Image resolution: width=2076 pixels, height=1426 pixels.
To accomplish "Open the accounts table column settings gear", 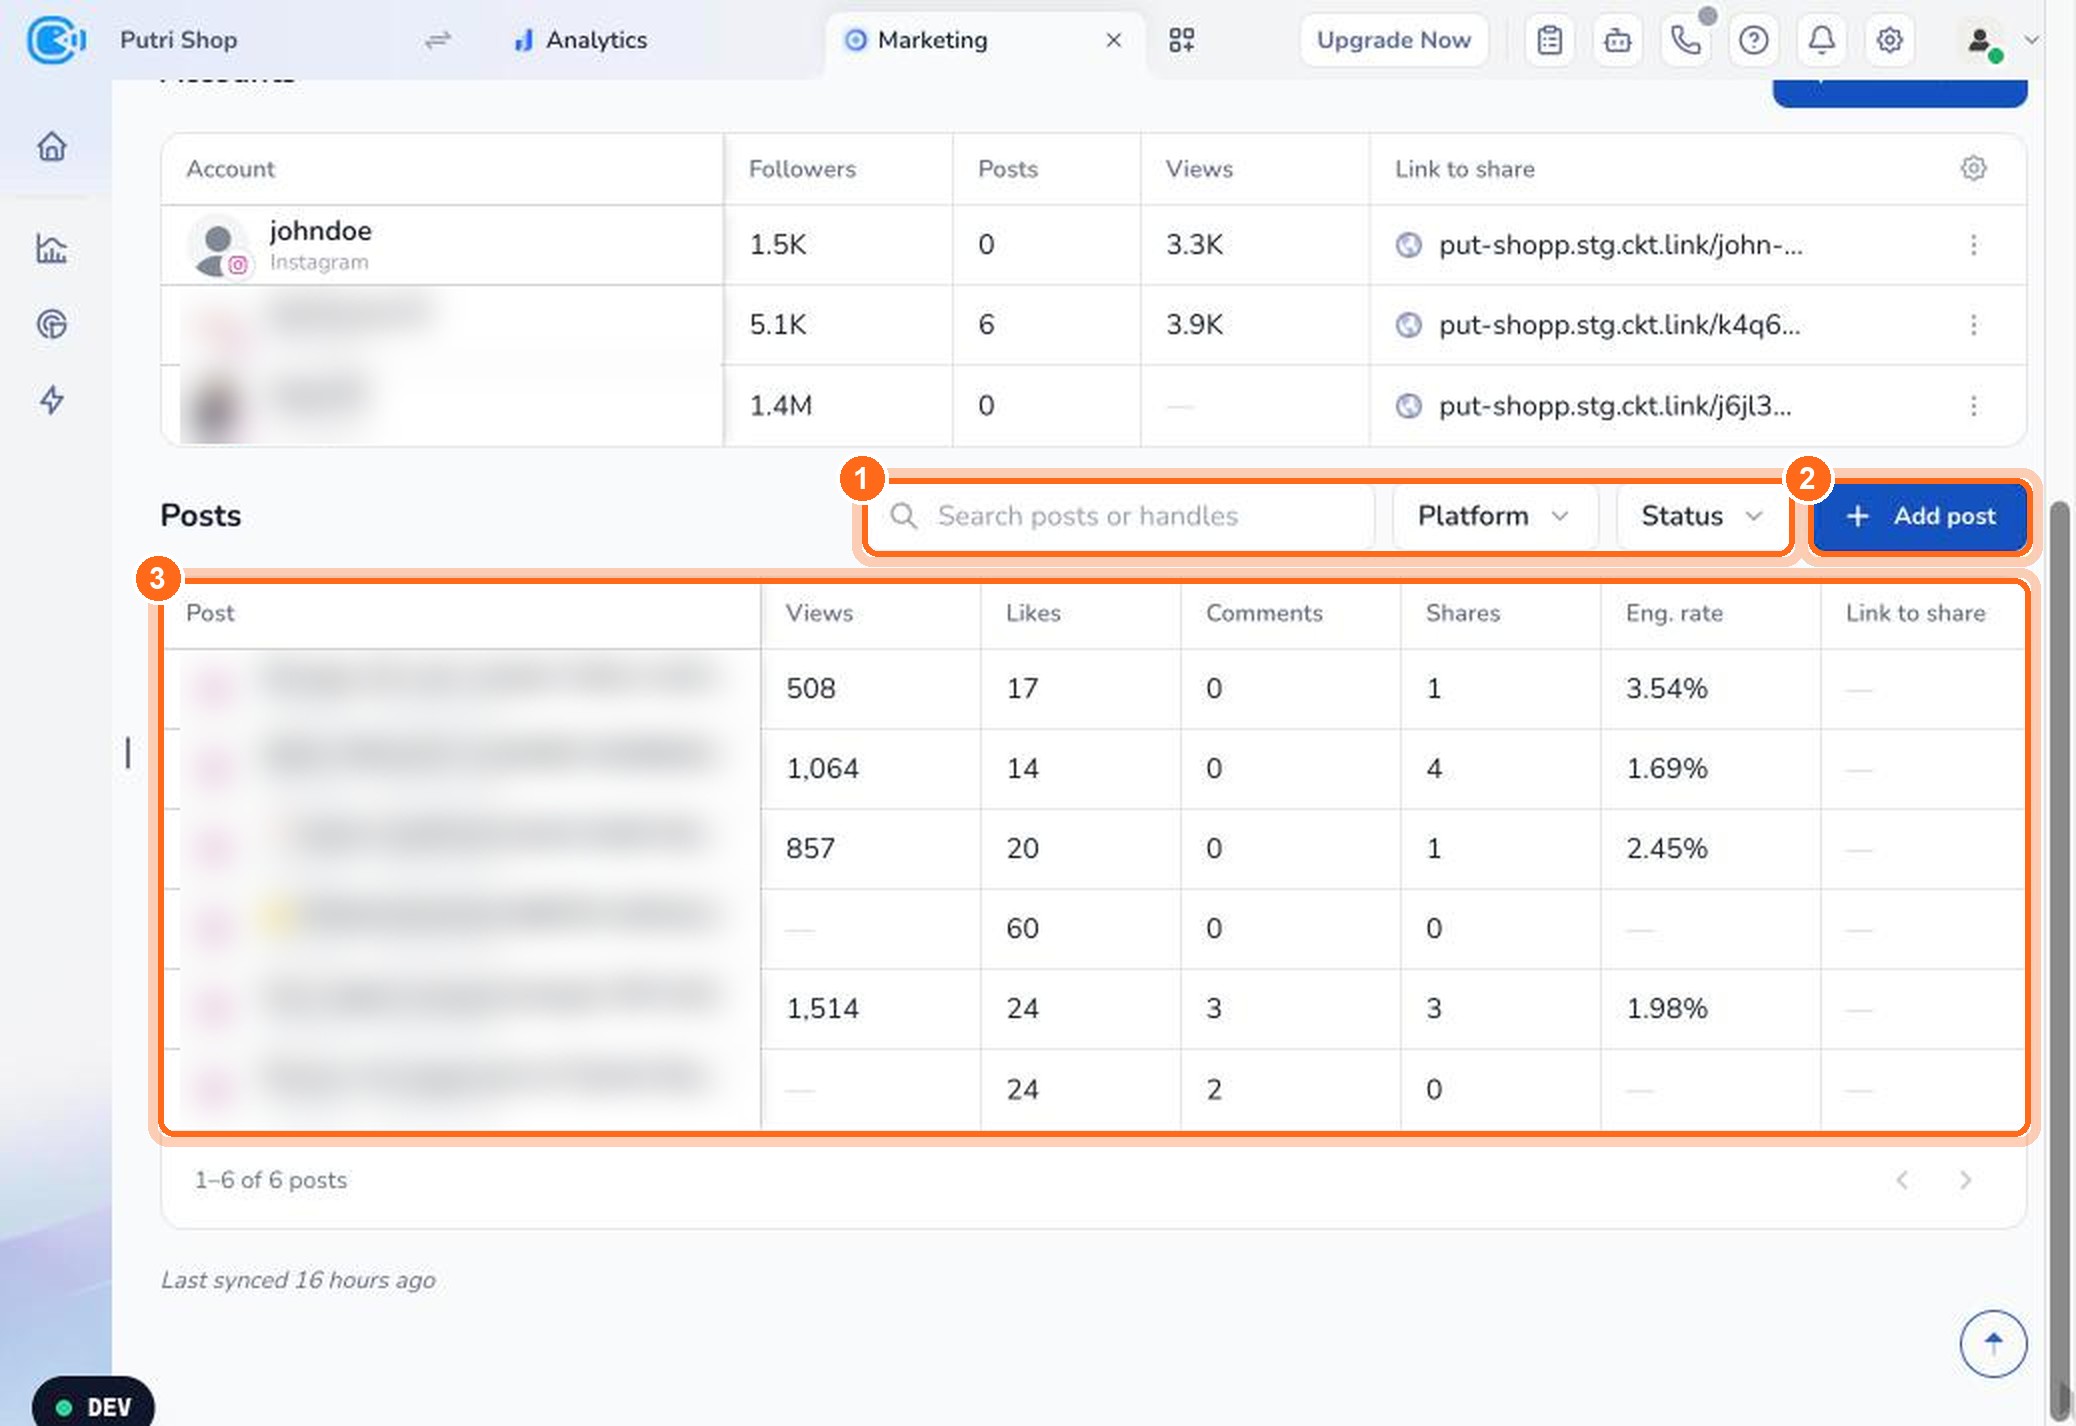I will point(1973,168).
